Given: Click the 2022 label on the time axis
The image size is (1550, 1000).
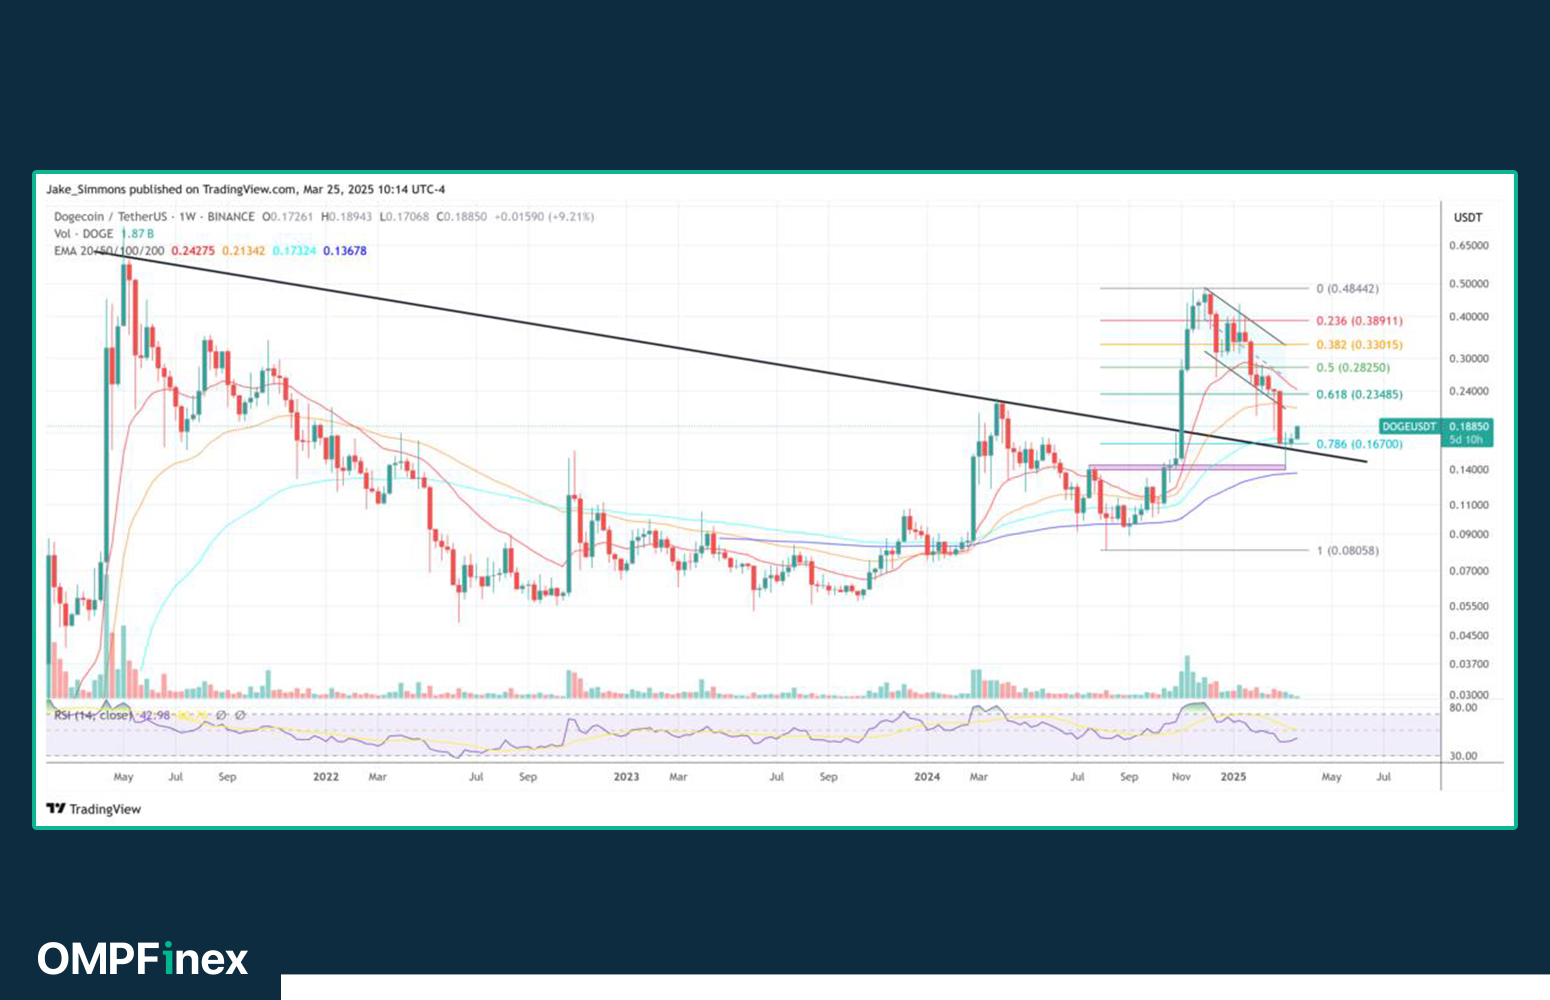Looking at the screenshot, I should click(x=326, y=777).
